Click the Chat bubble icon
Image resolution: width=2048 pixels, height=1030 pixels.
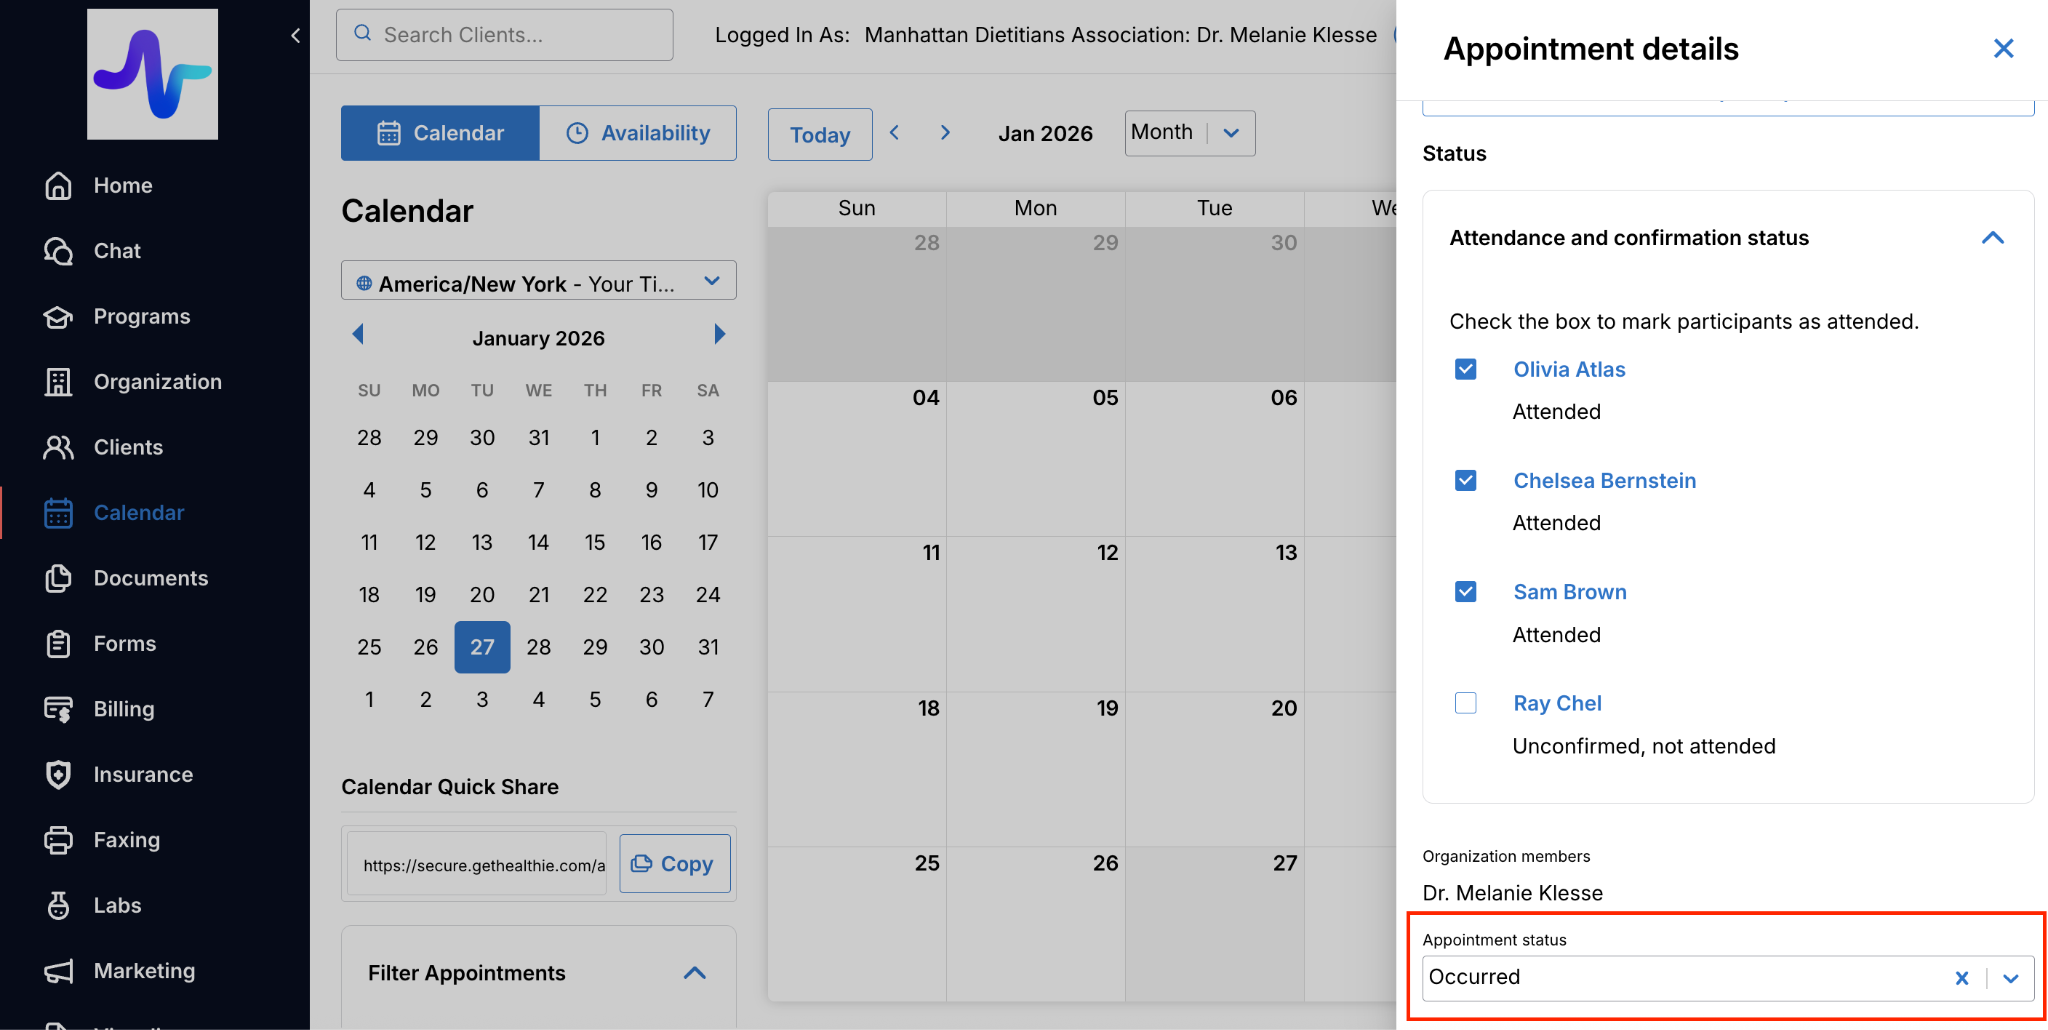coord(59,251)
